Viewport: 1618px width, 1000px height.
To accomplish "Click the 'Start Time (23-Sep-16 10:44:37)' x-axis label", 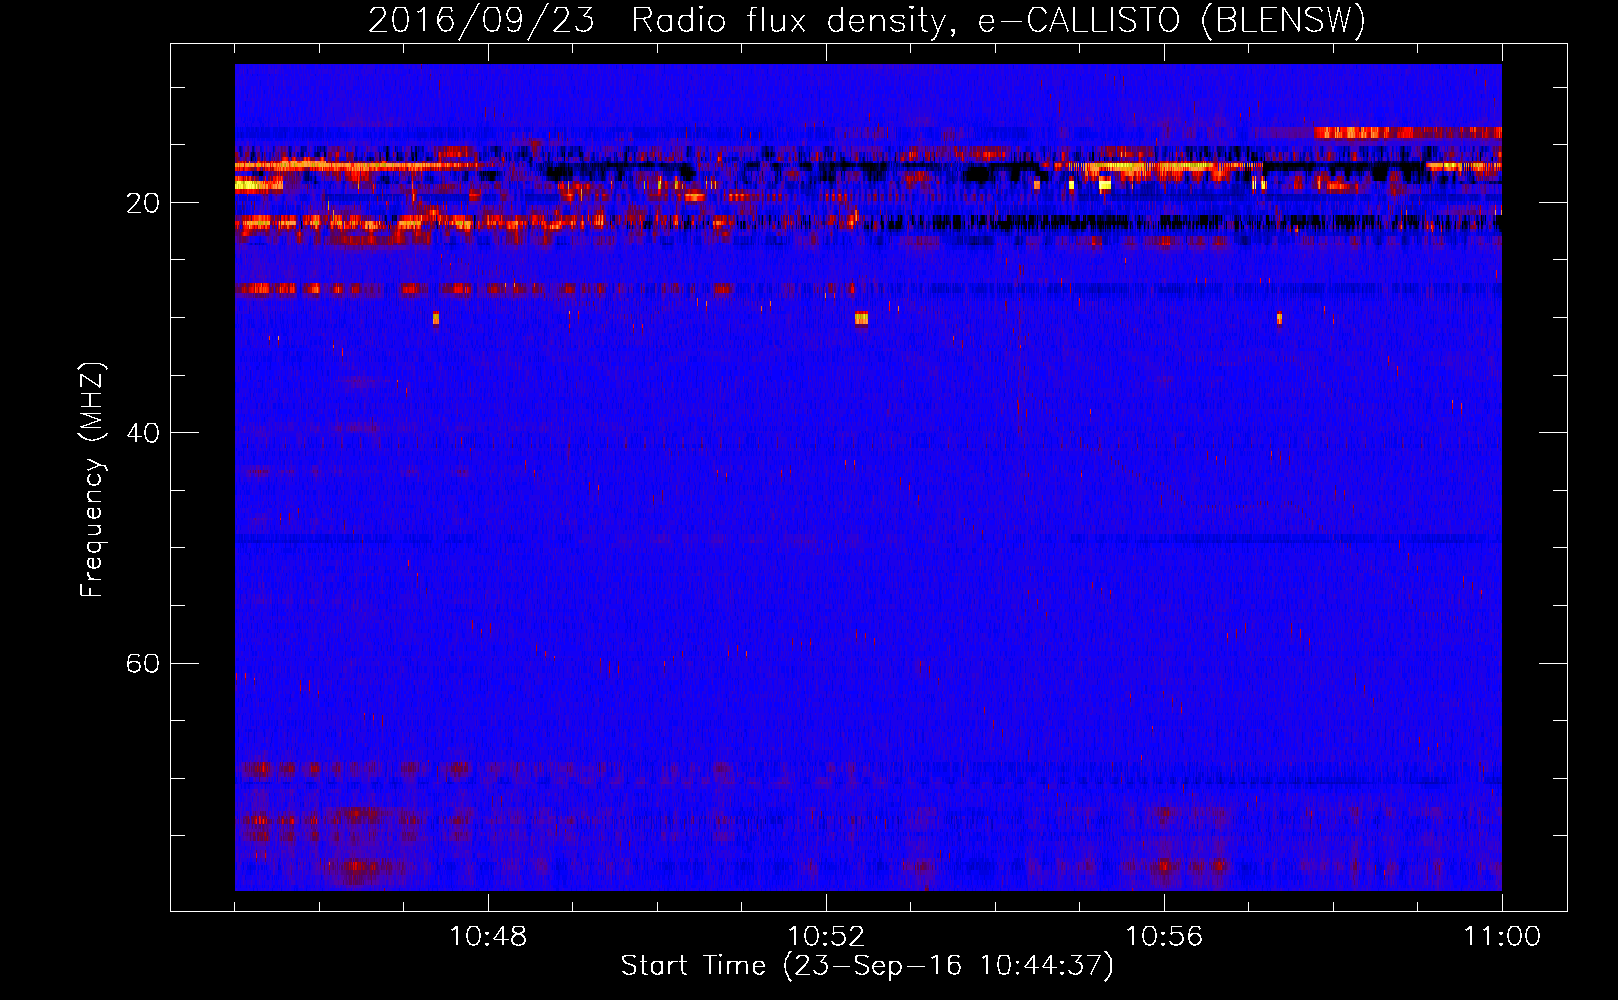I will pos(867,966).
